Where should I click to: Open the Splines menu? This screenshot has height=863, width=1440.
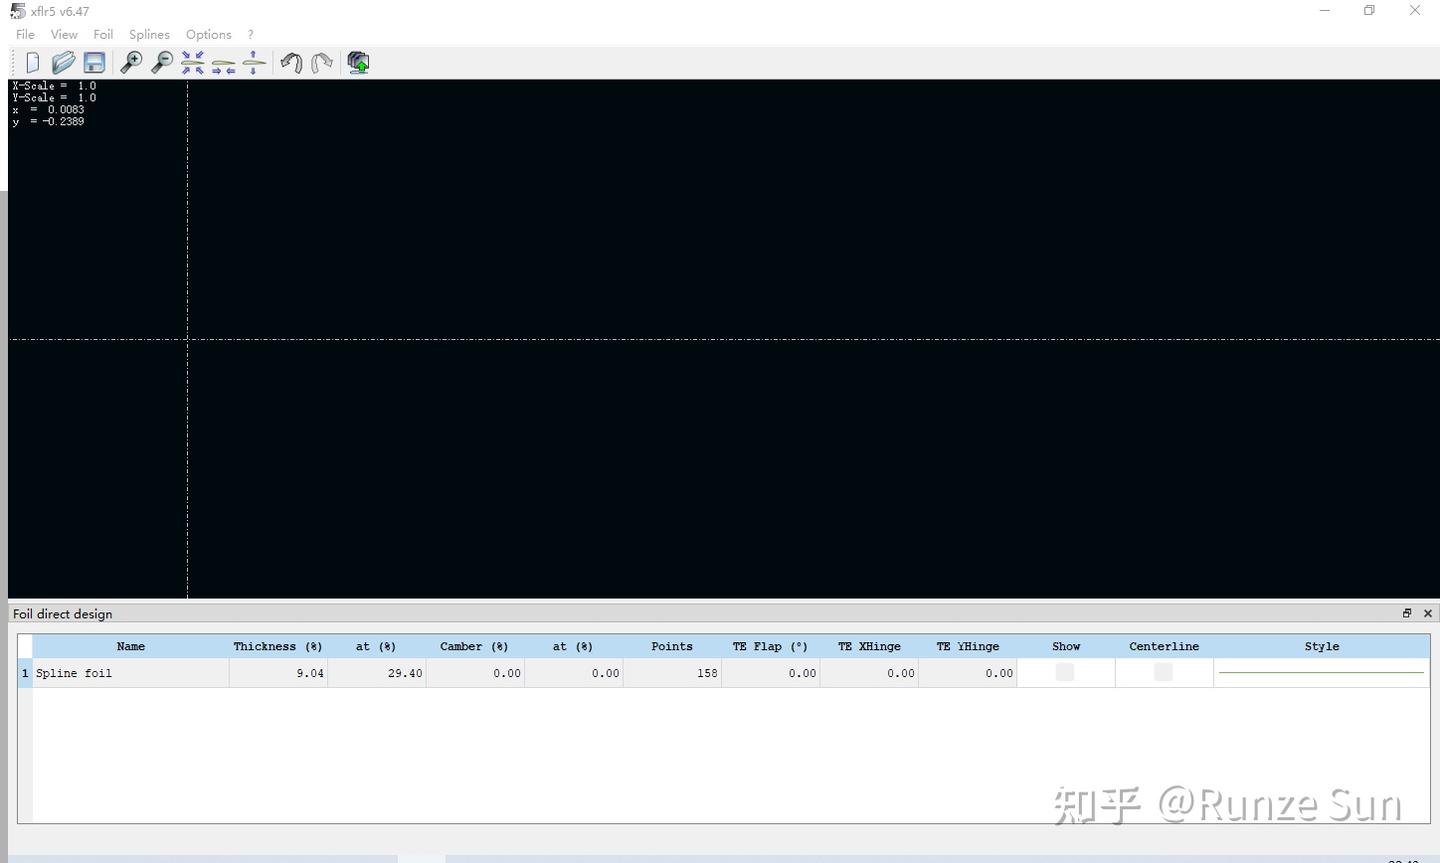(x=149, y=34)
